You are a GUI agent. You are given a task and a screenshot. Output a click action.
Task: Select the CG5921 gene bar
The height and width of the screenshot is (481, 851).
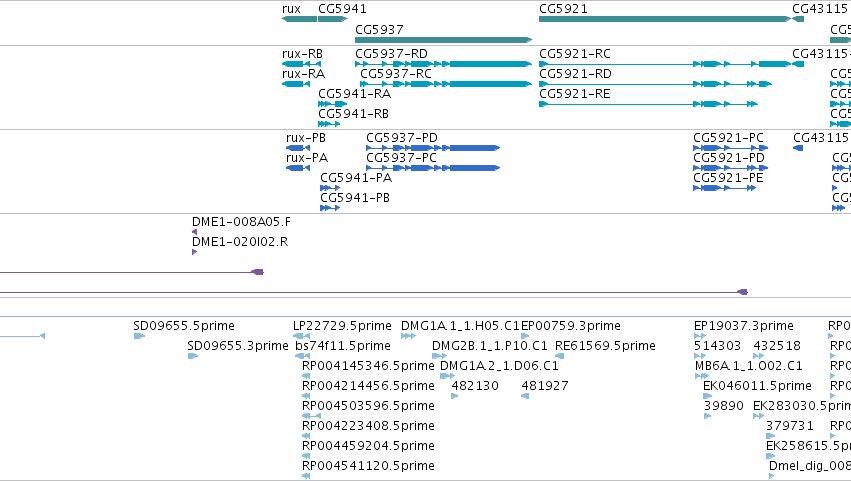coord(665,19)
